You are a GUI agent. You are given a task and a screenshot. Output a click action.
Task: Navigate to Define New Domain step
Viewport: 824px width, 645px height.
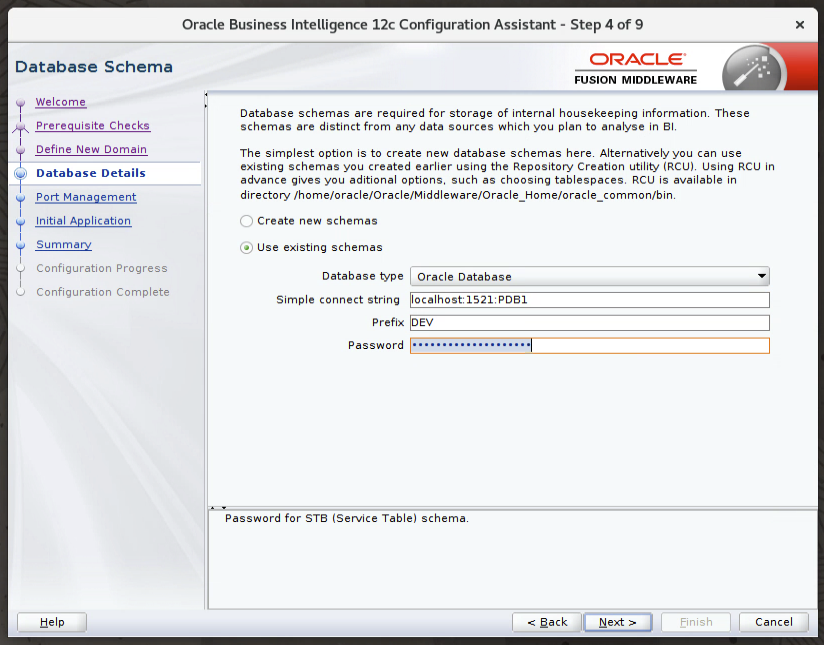click(91, 149)
